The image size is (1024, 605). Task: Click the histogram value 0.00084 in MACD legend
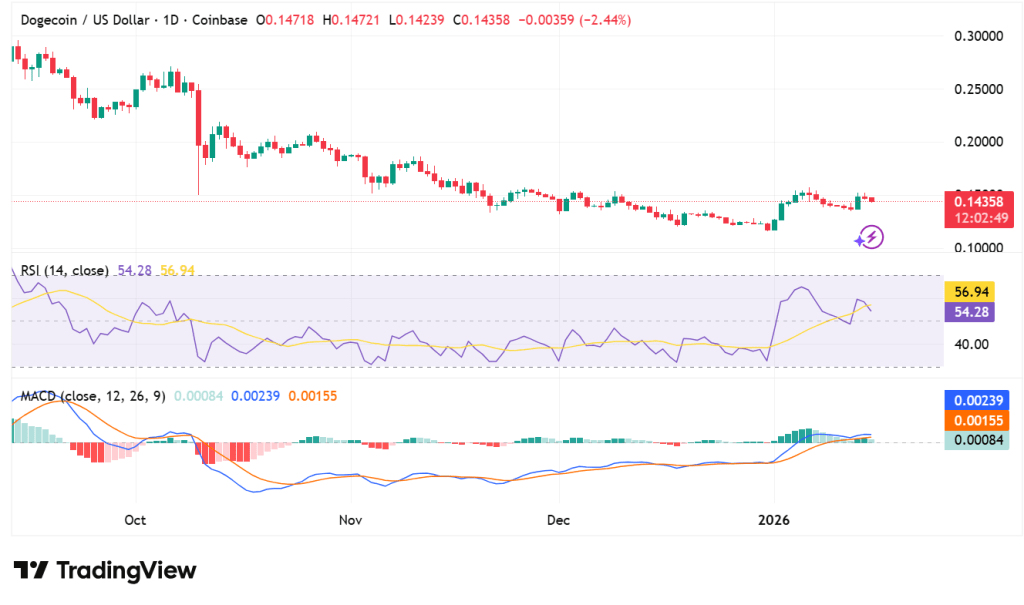pyautogui.click(x=199, y=396)
